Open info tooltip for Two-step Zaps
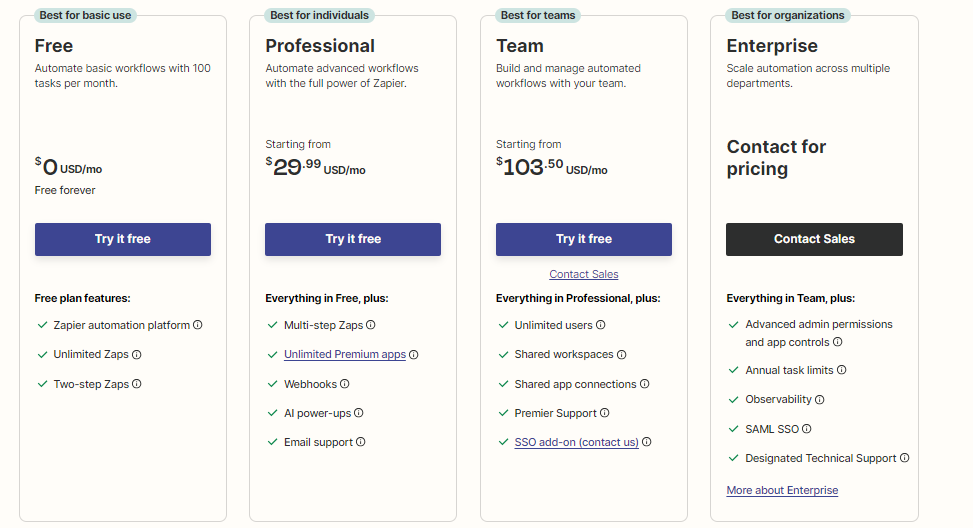 [x=137, y=384]
